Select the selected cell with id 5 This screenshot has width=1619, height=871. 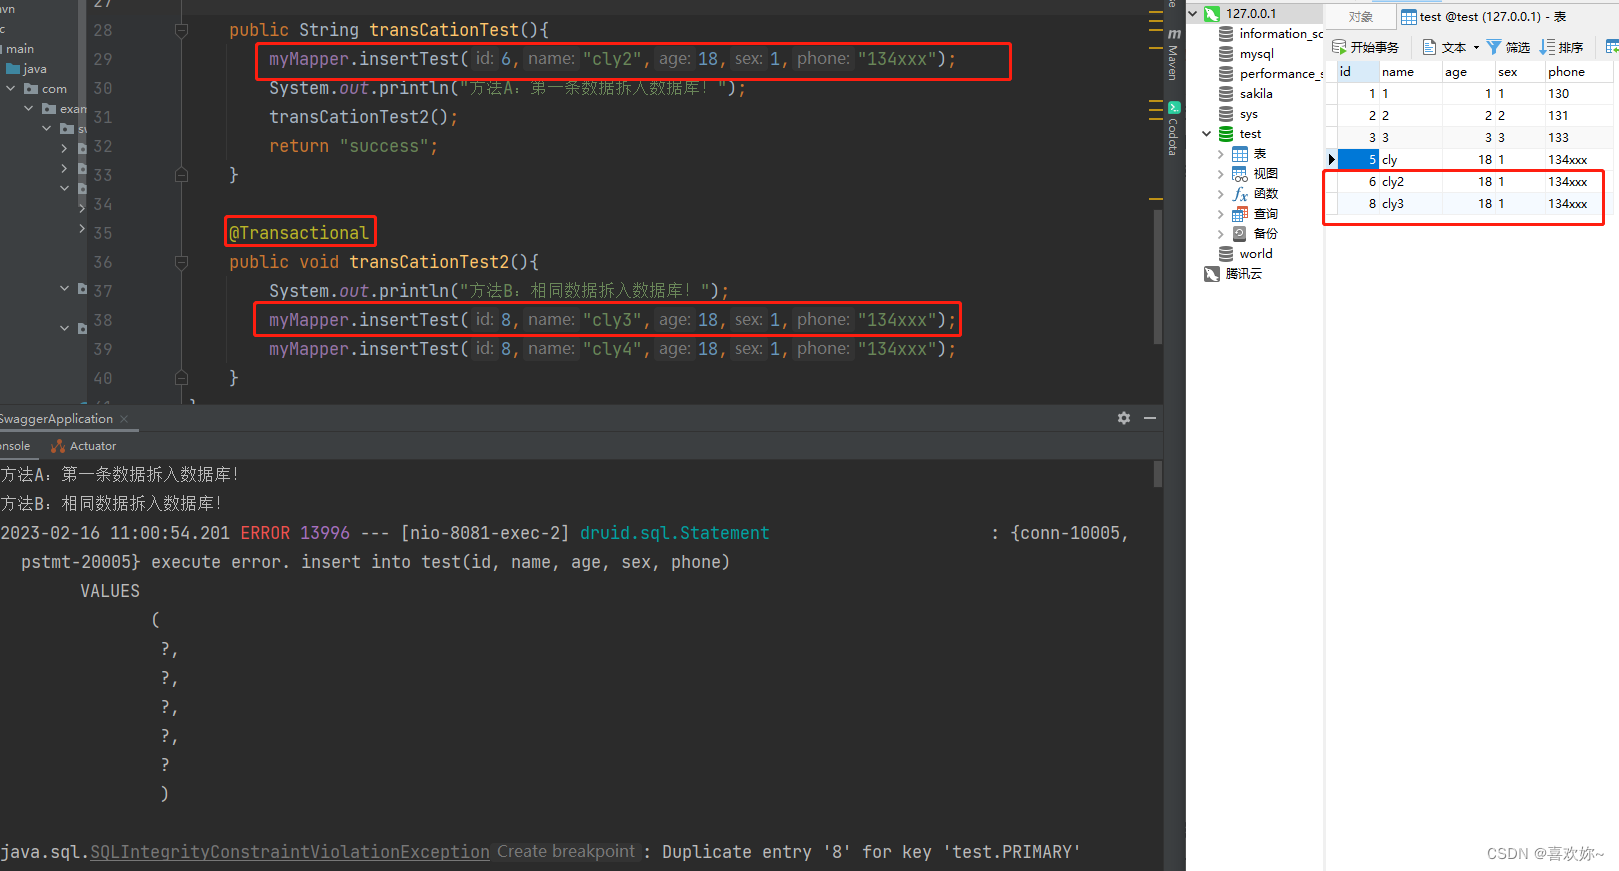(1359, 160)
